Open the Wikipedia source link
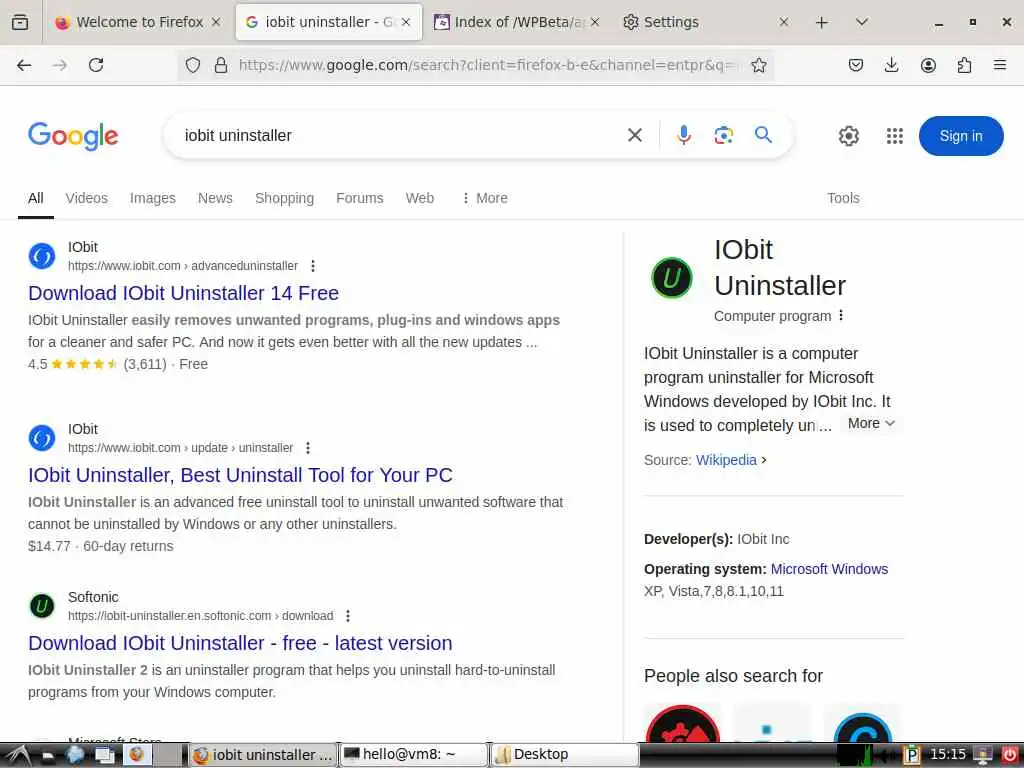Screen dimensions: 1024x768 pyautogui.click(x=726, y=460)
